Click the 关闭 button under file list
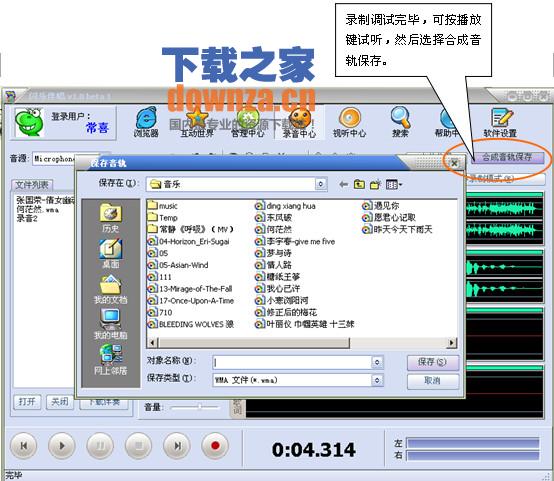This screenshot has width=554, height=481. pyautogui.click(x=60, y=402)
